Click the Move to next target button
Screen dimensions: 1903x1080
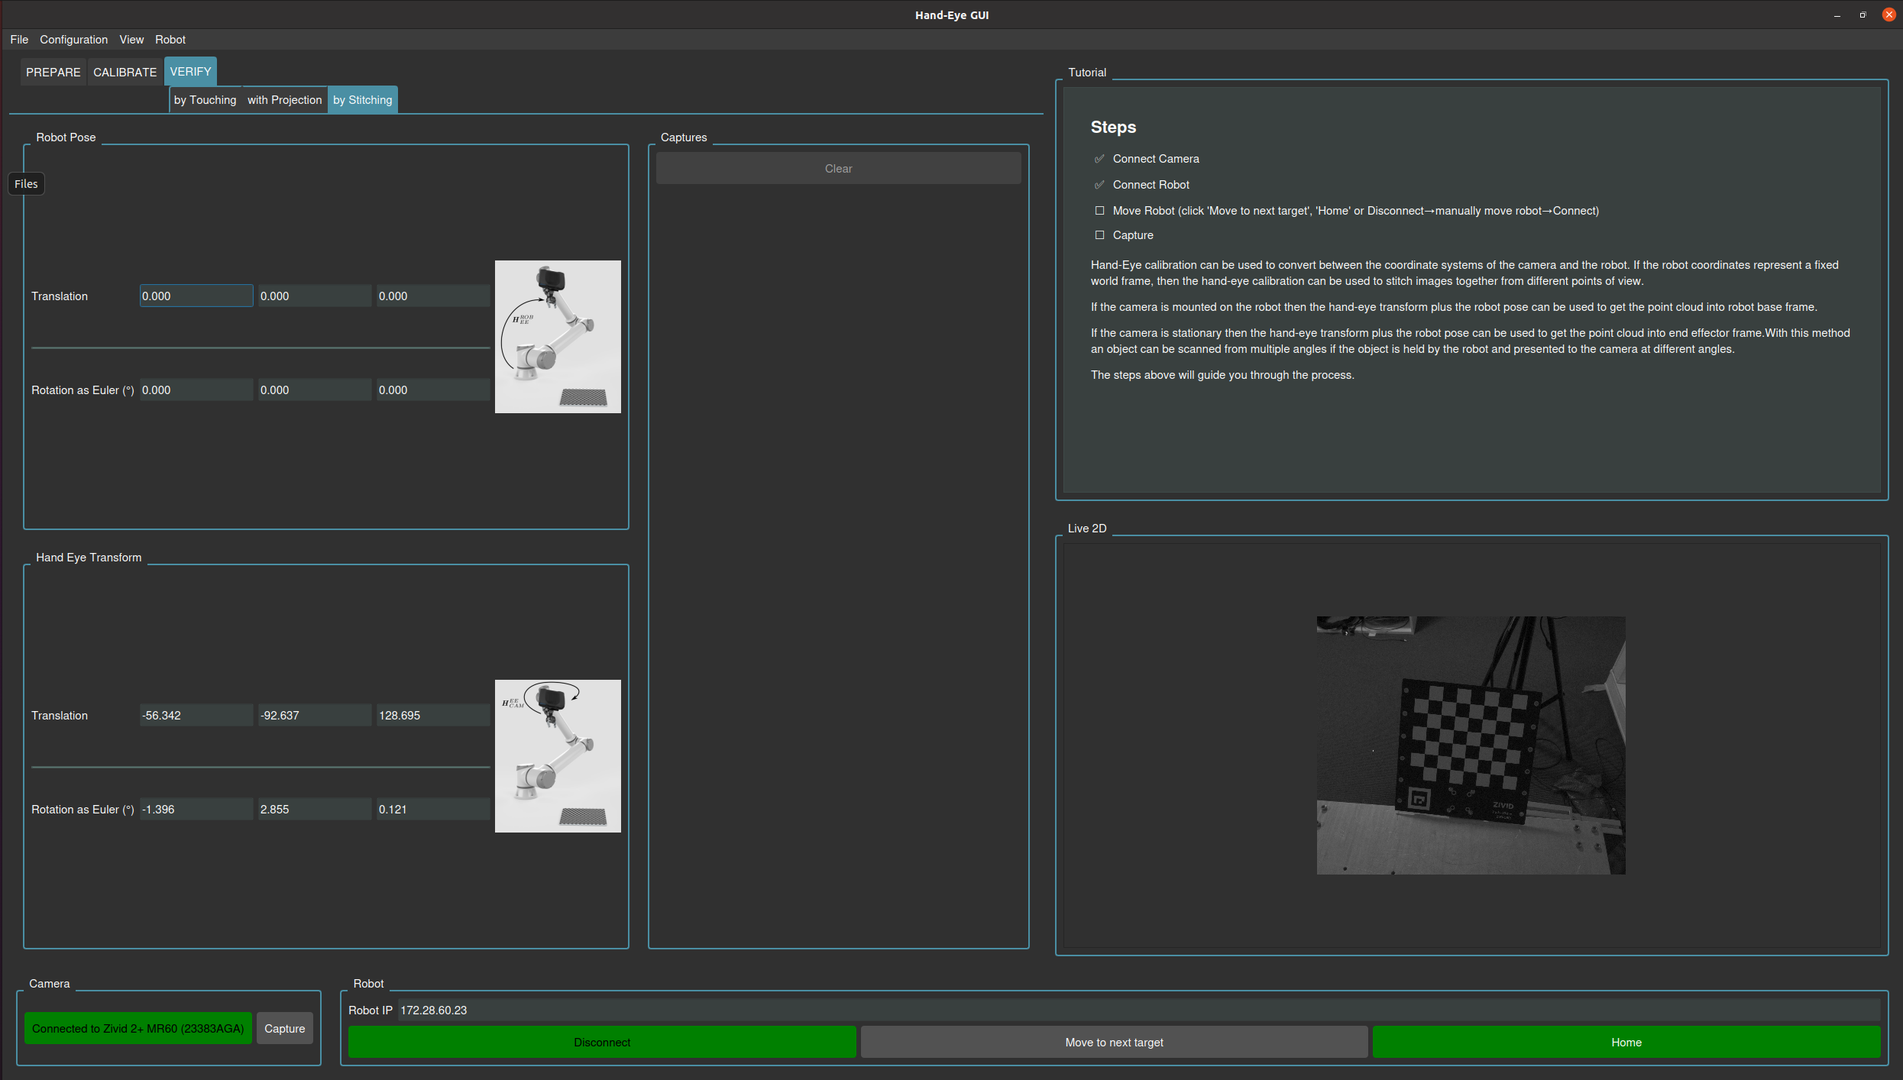click(1113, 1042)
